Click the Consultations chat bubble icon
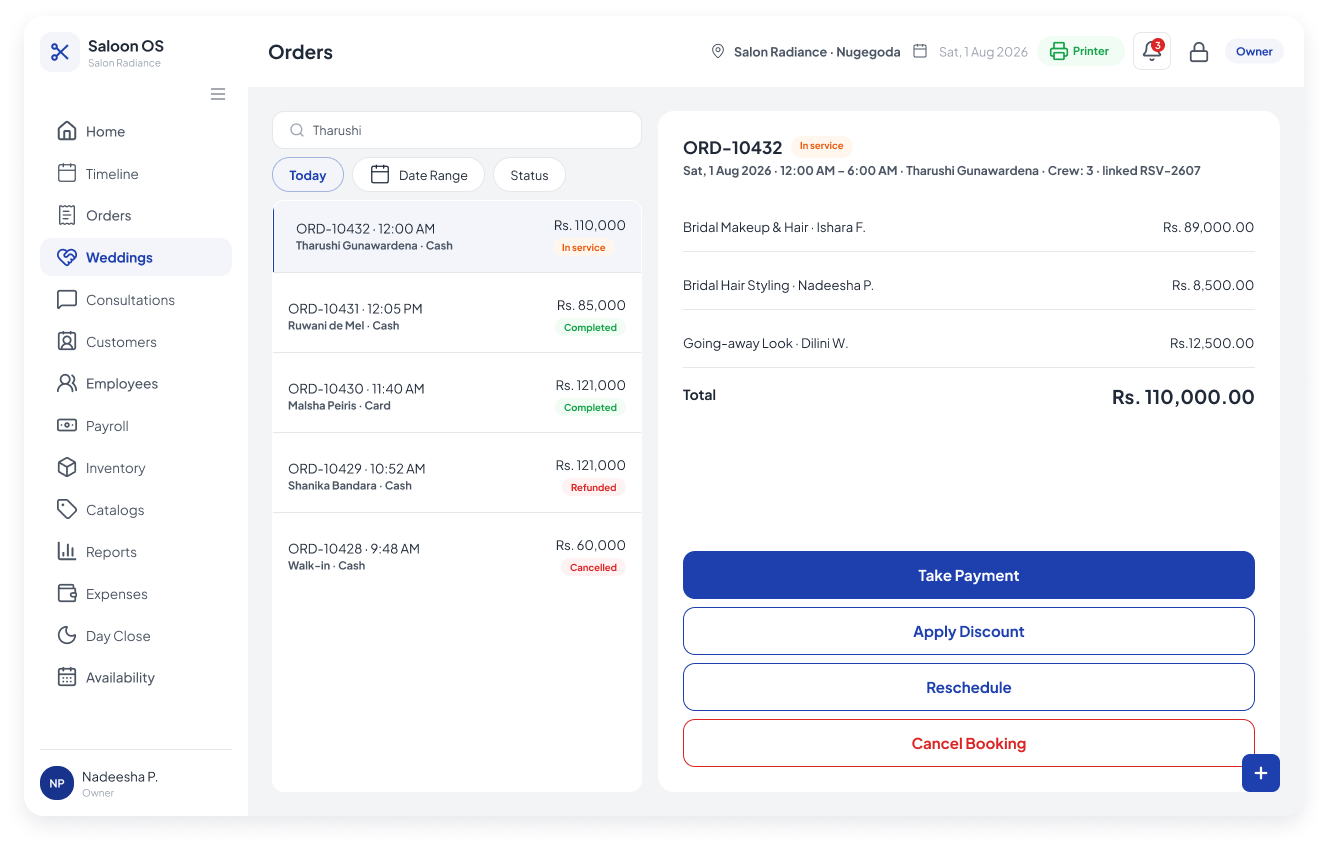 [x=67, y=299]
